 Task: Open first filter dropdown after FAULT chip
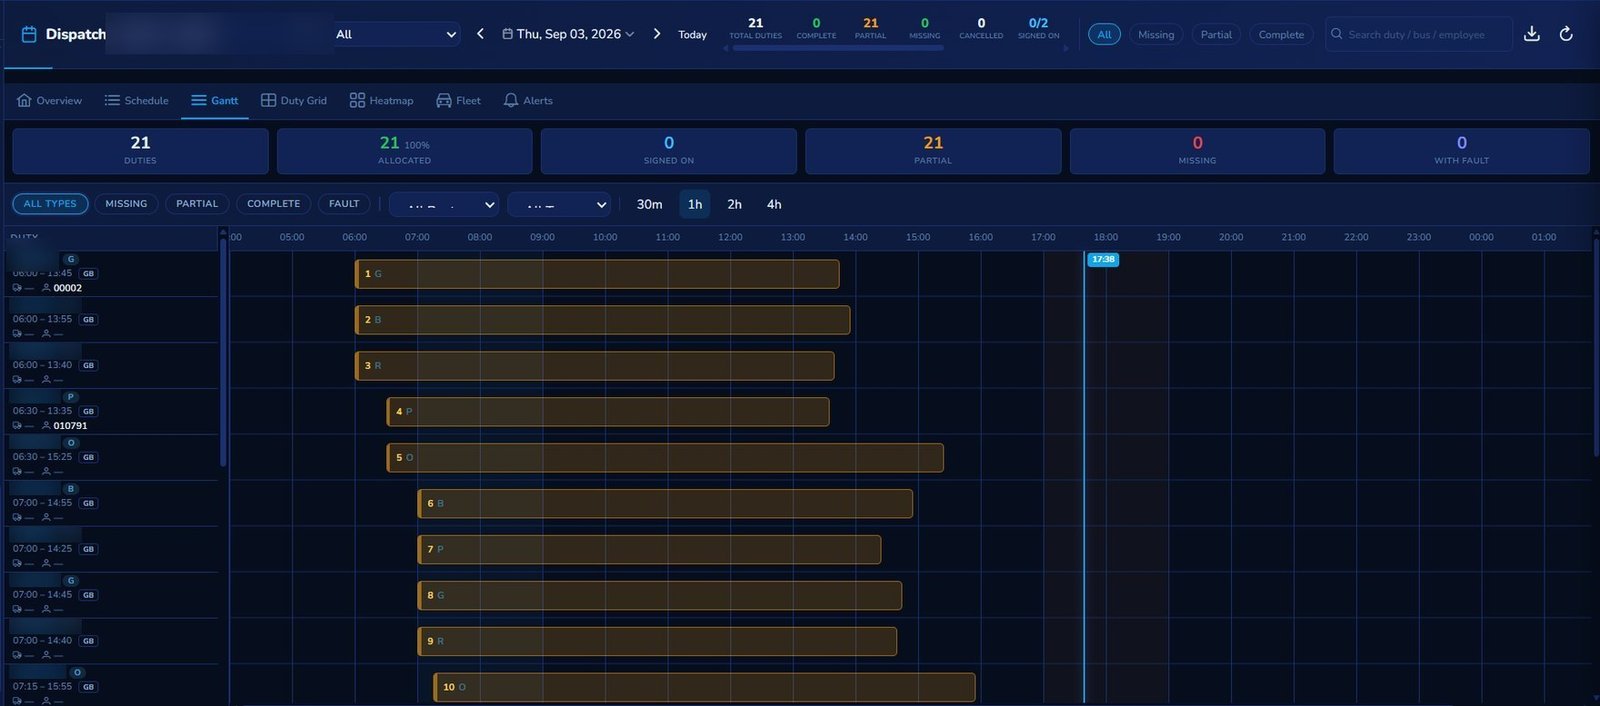pyautogui.click(x=444, y=204)
